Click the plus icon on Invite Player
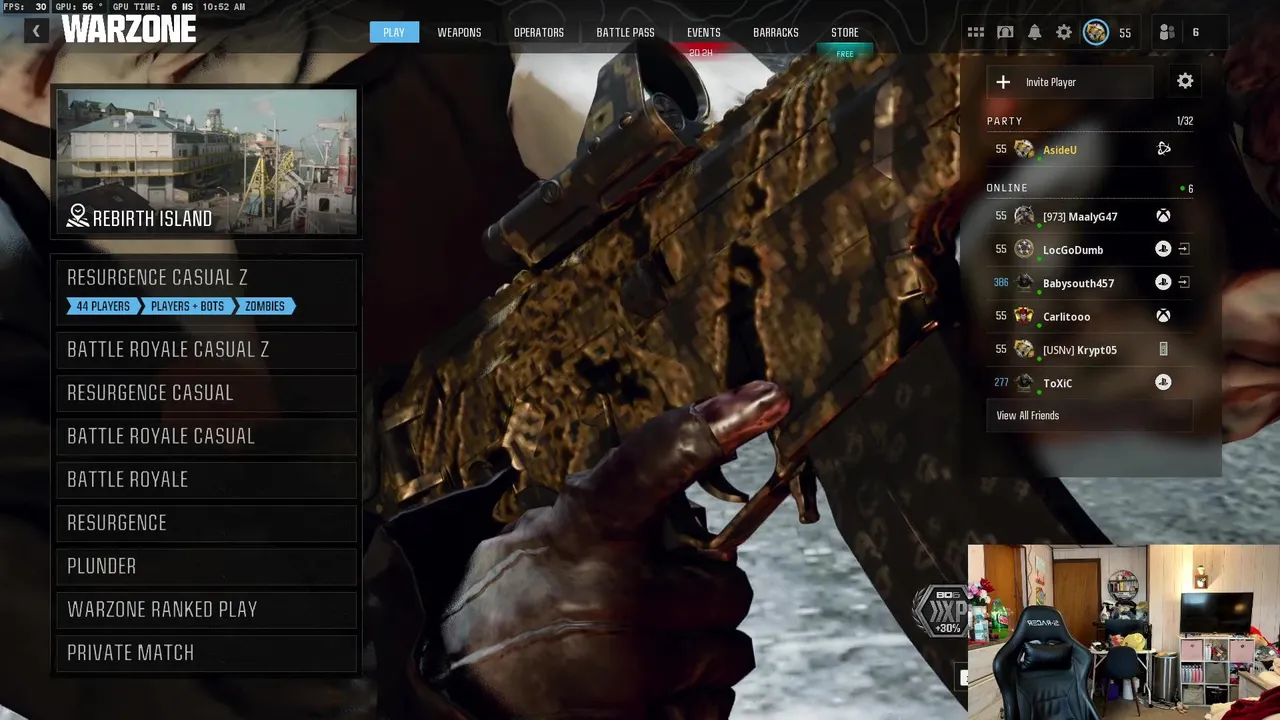The height and width of the screenshot is (720, 1280). (1003, 82)
